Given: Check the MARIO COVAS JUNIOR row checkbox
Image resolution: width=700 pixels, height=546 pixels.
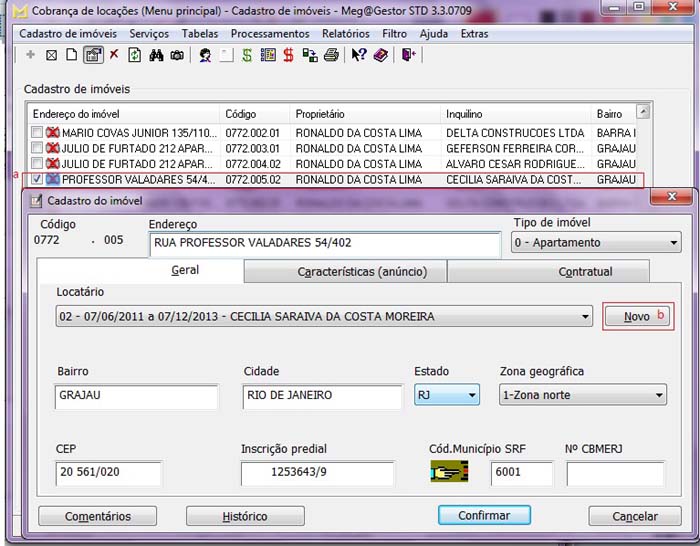Looking at the screenshot, I should click(37, 132).
